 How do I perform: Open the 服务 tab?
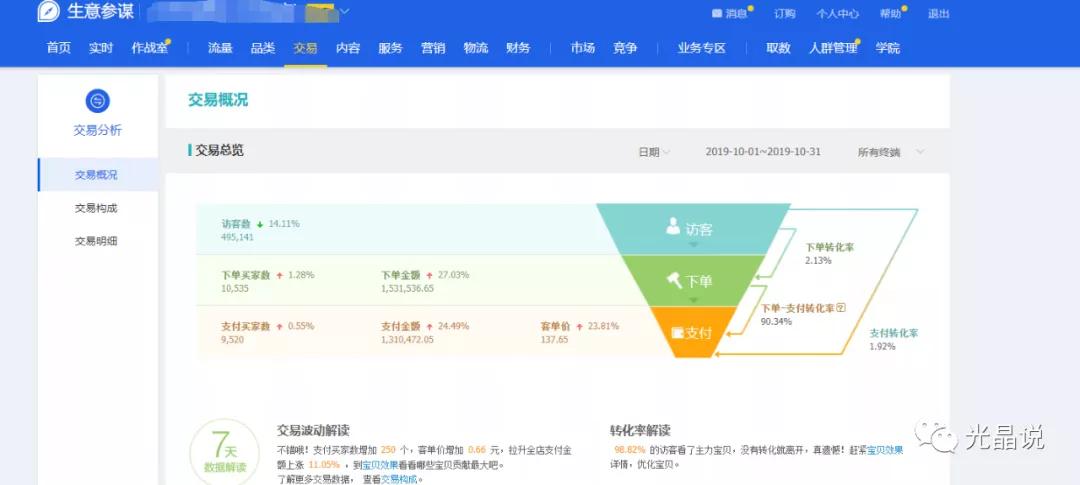click(391, 48)
